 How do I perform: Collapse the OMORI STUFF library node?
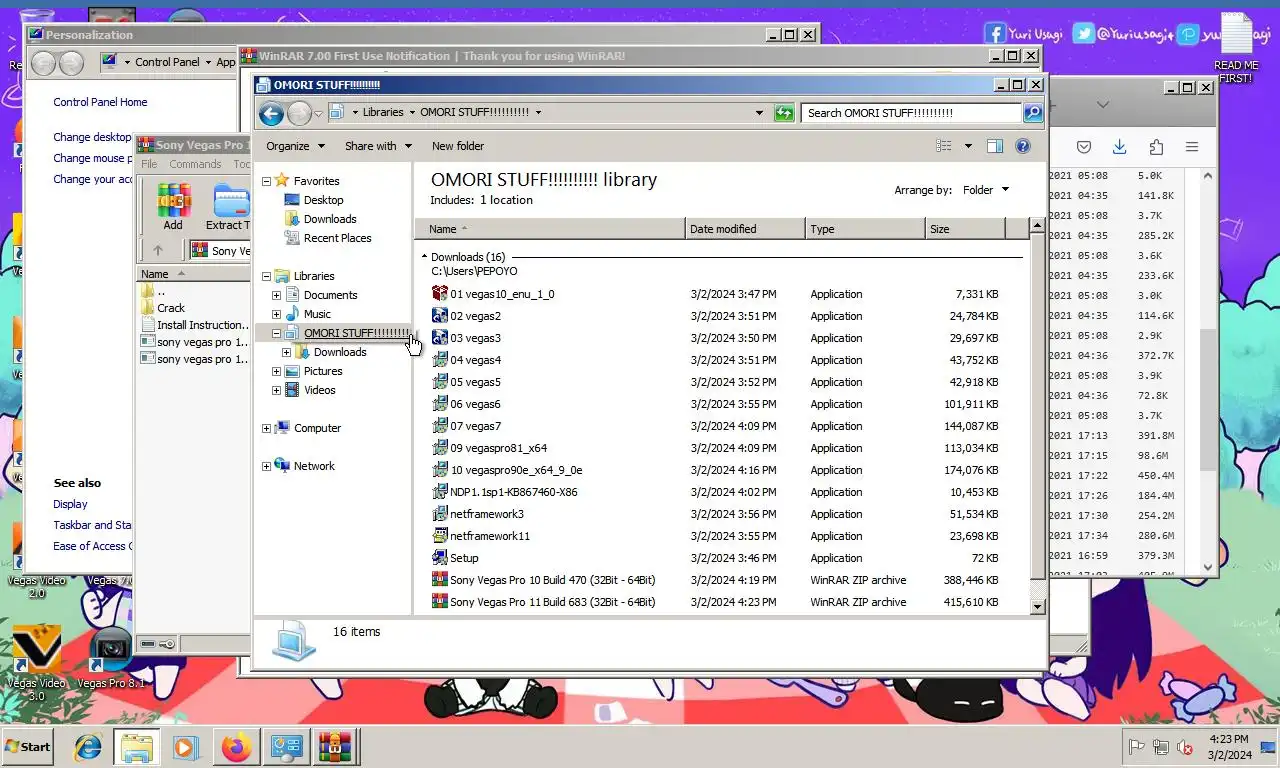277,333
